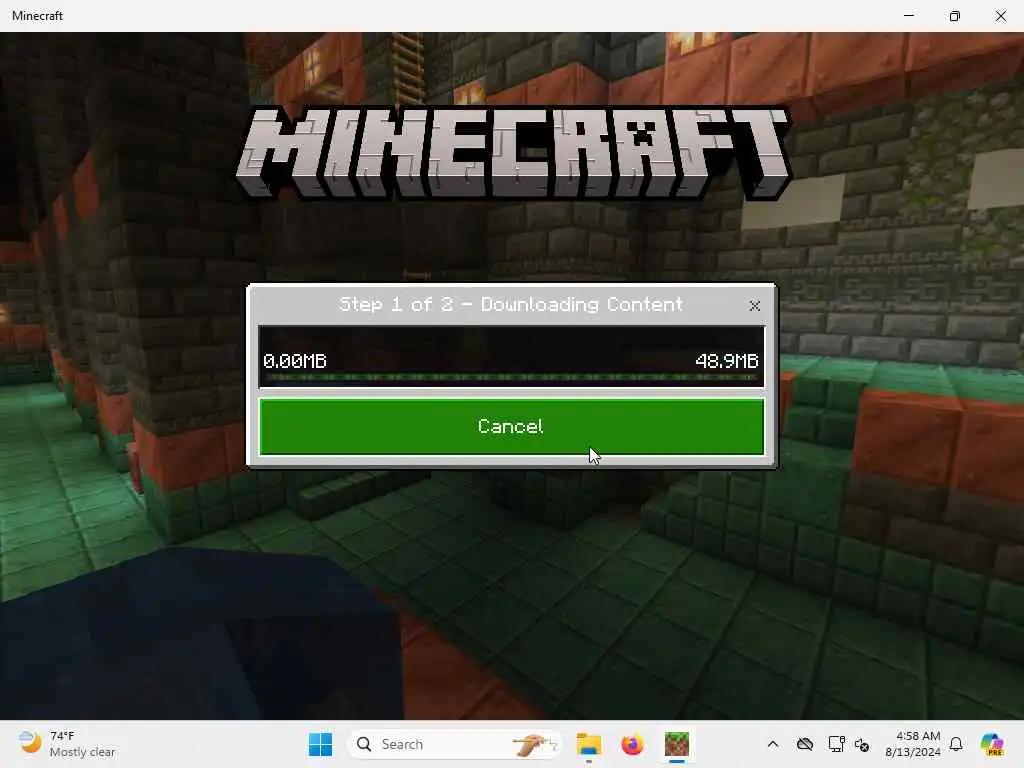The image size is (1024, 768).
Task: Click the Step 1 of 2 title
Action: pyautogui.click(x=511, y=304)
